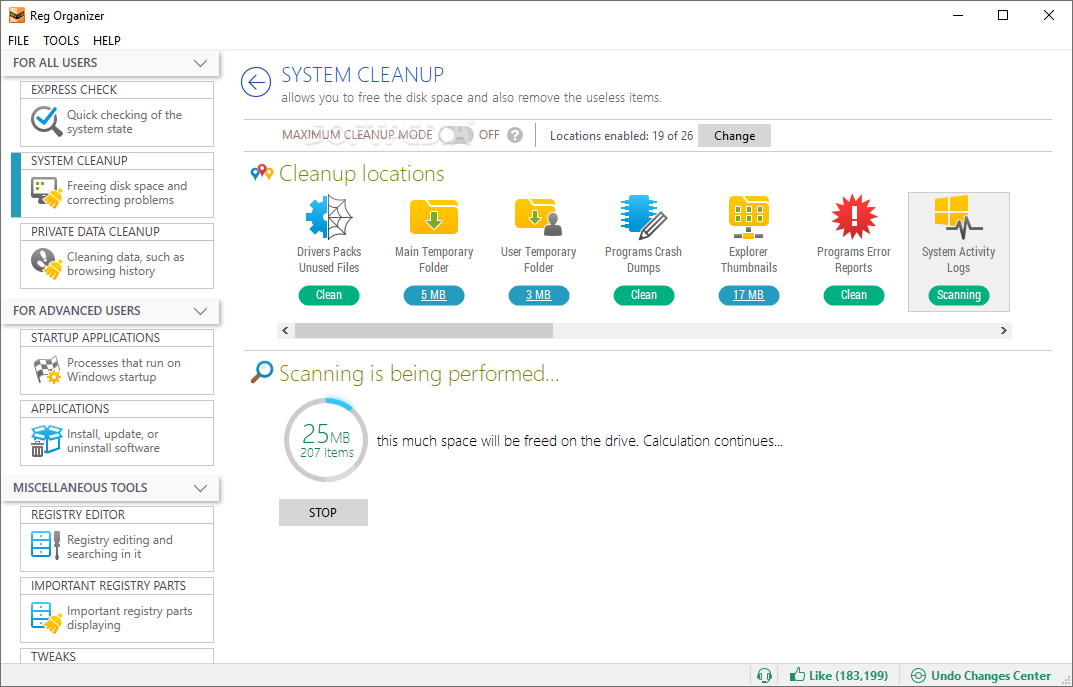Open the Help menu

click(107, 40)
